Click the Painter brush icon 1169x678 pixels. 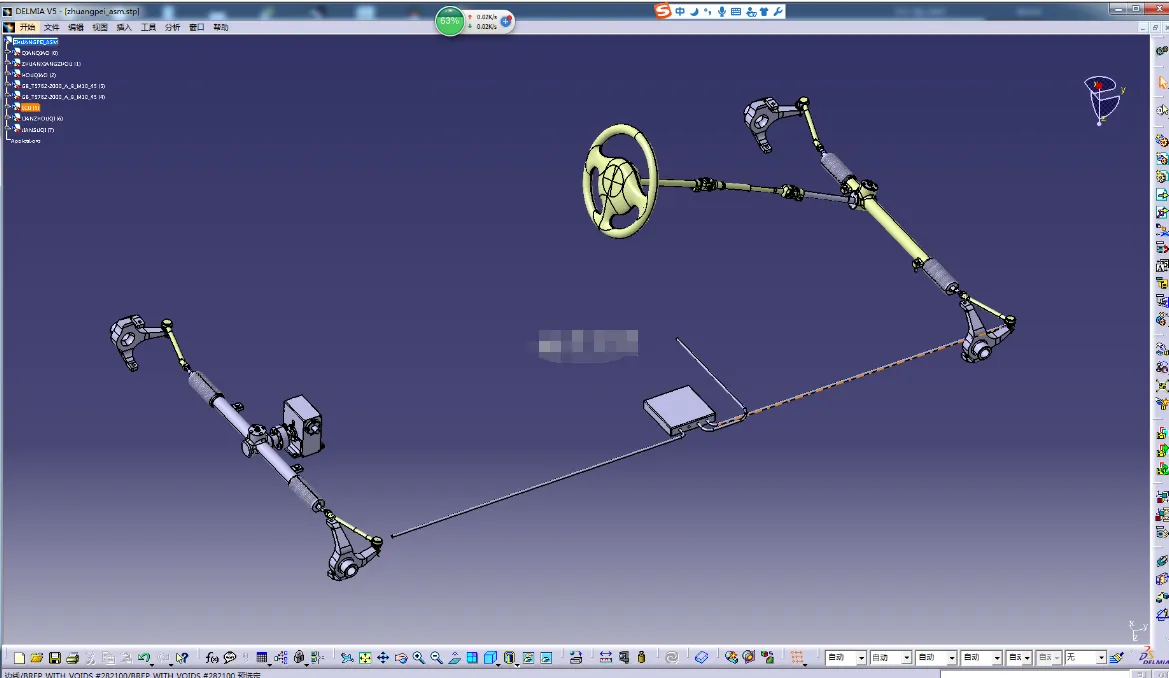coord(1116,658)
